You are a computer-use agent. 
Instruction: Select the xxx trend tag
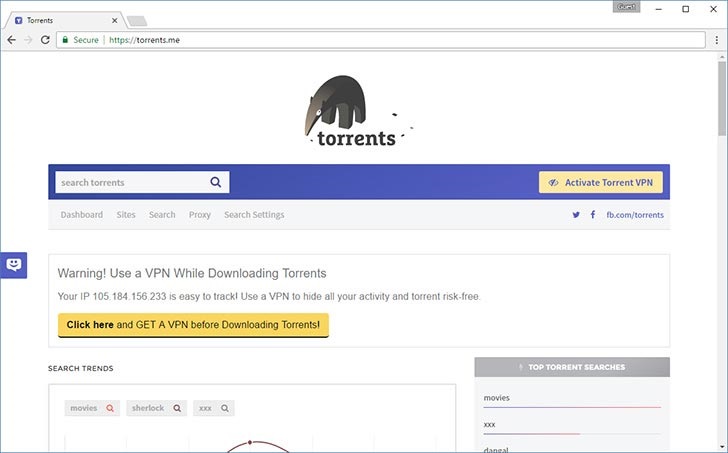(214, 408)
